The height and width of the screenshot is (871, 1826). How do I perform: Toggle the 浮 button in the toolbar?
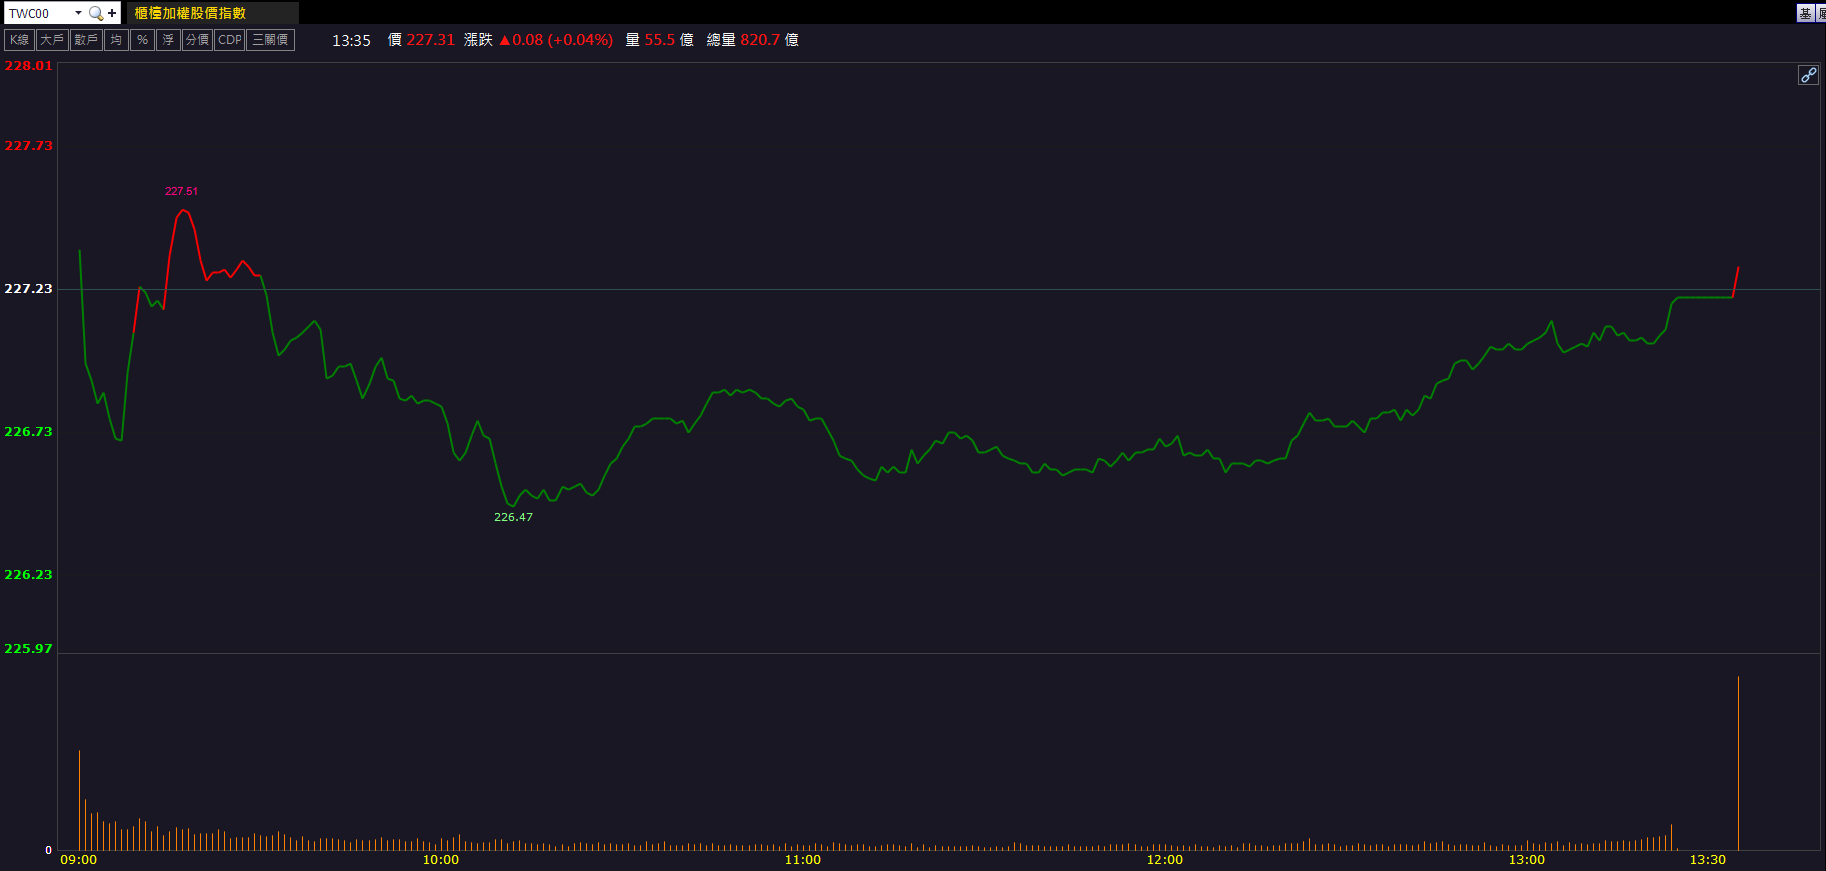[x=168, y=40]
